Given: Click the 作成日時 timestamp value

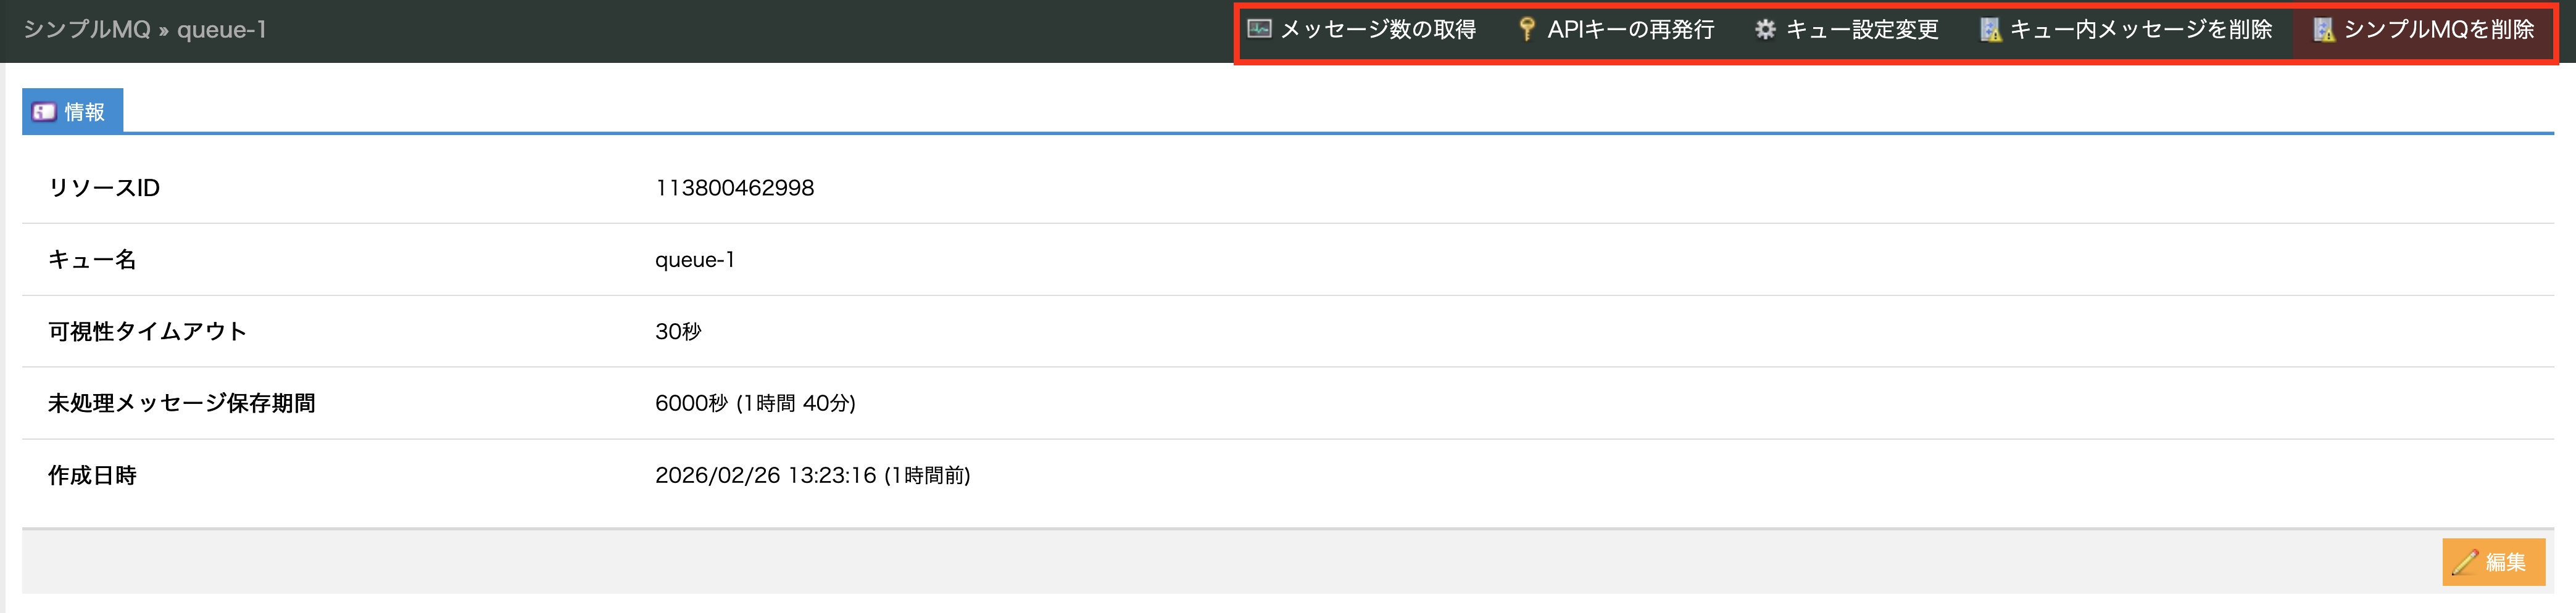Looking at the screenshot, I should tap(812, 475).
